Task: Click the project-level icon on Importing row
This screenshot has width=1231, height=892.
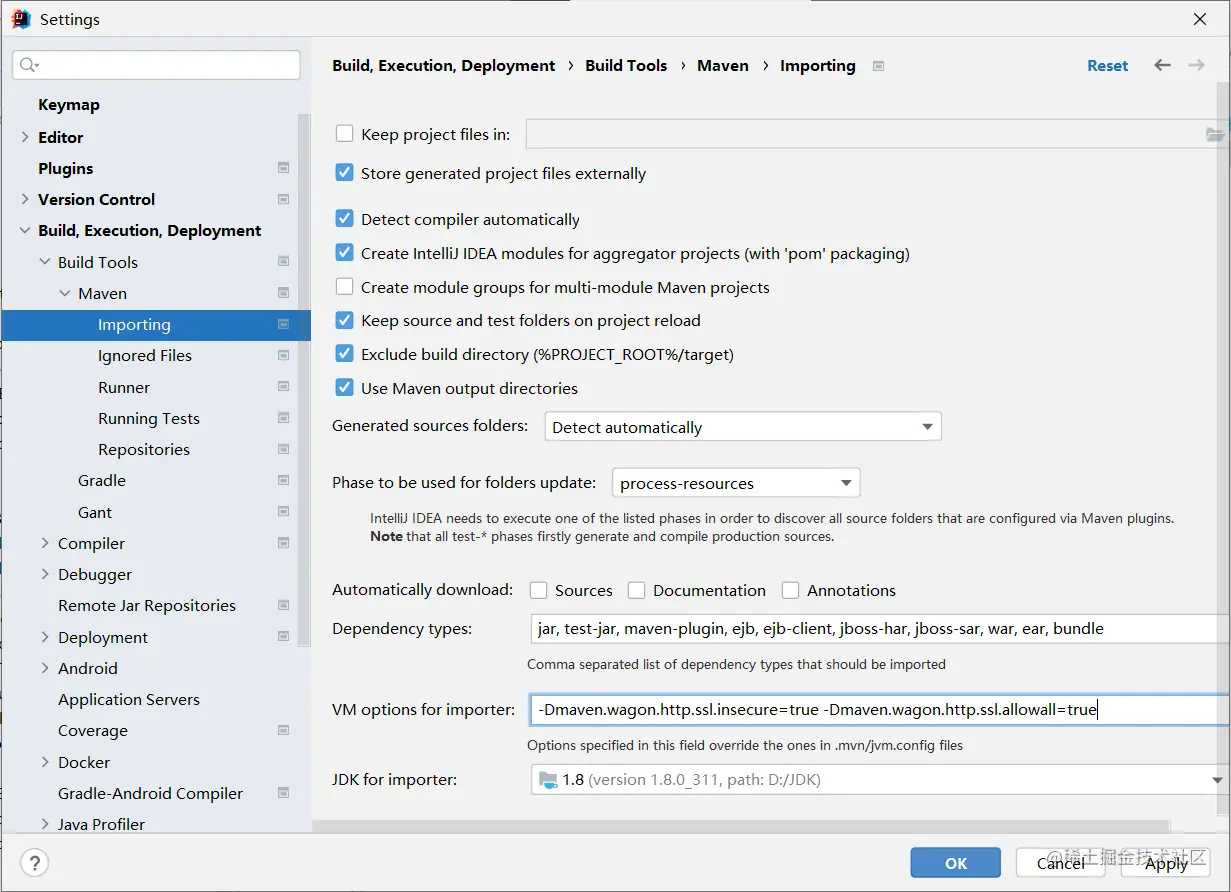Action: (283, 324)
